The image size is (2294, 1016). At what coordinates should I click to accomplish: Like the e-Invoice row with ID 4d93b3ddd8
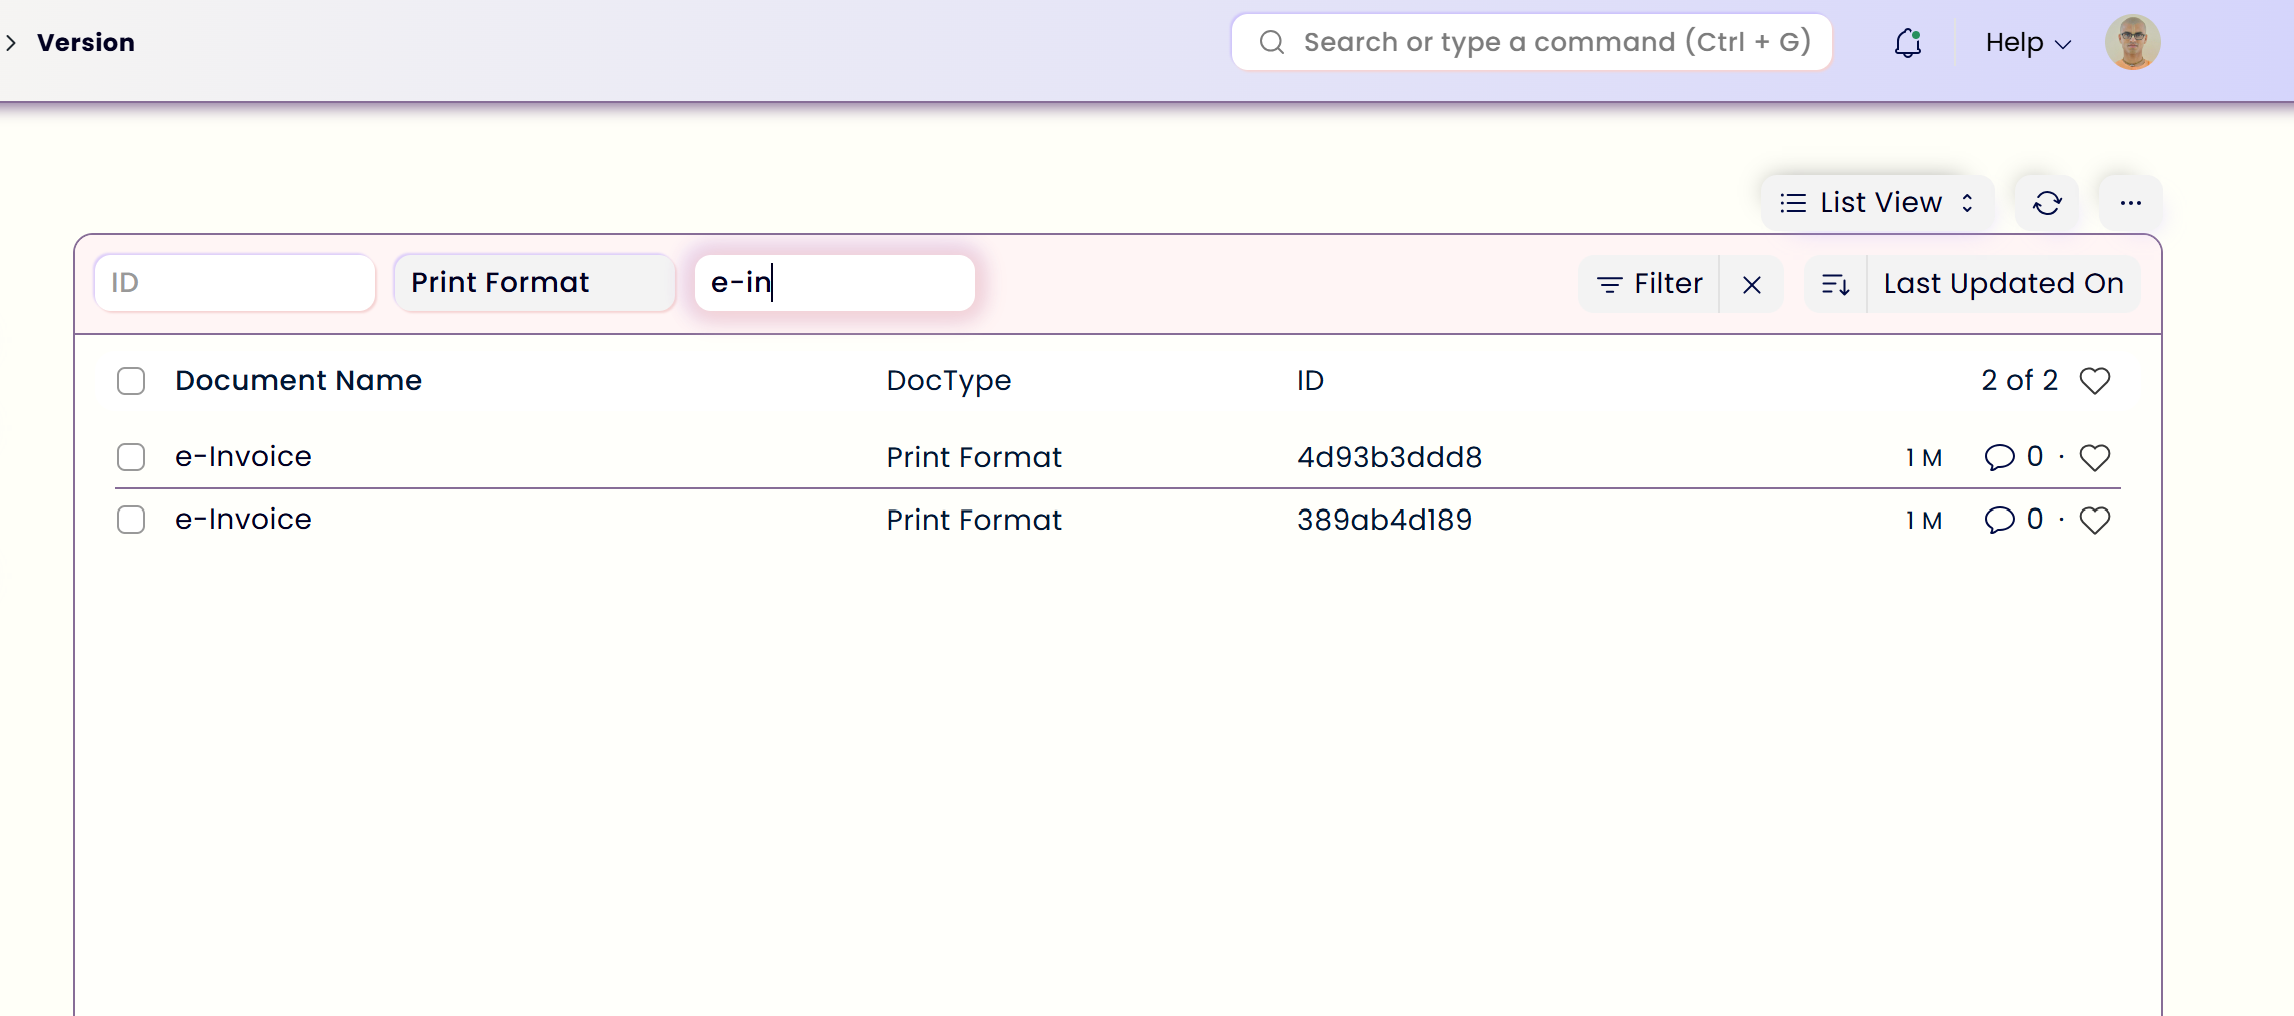tap(2094, 458)
